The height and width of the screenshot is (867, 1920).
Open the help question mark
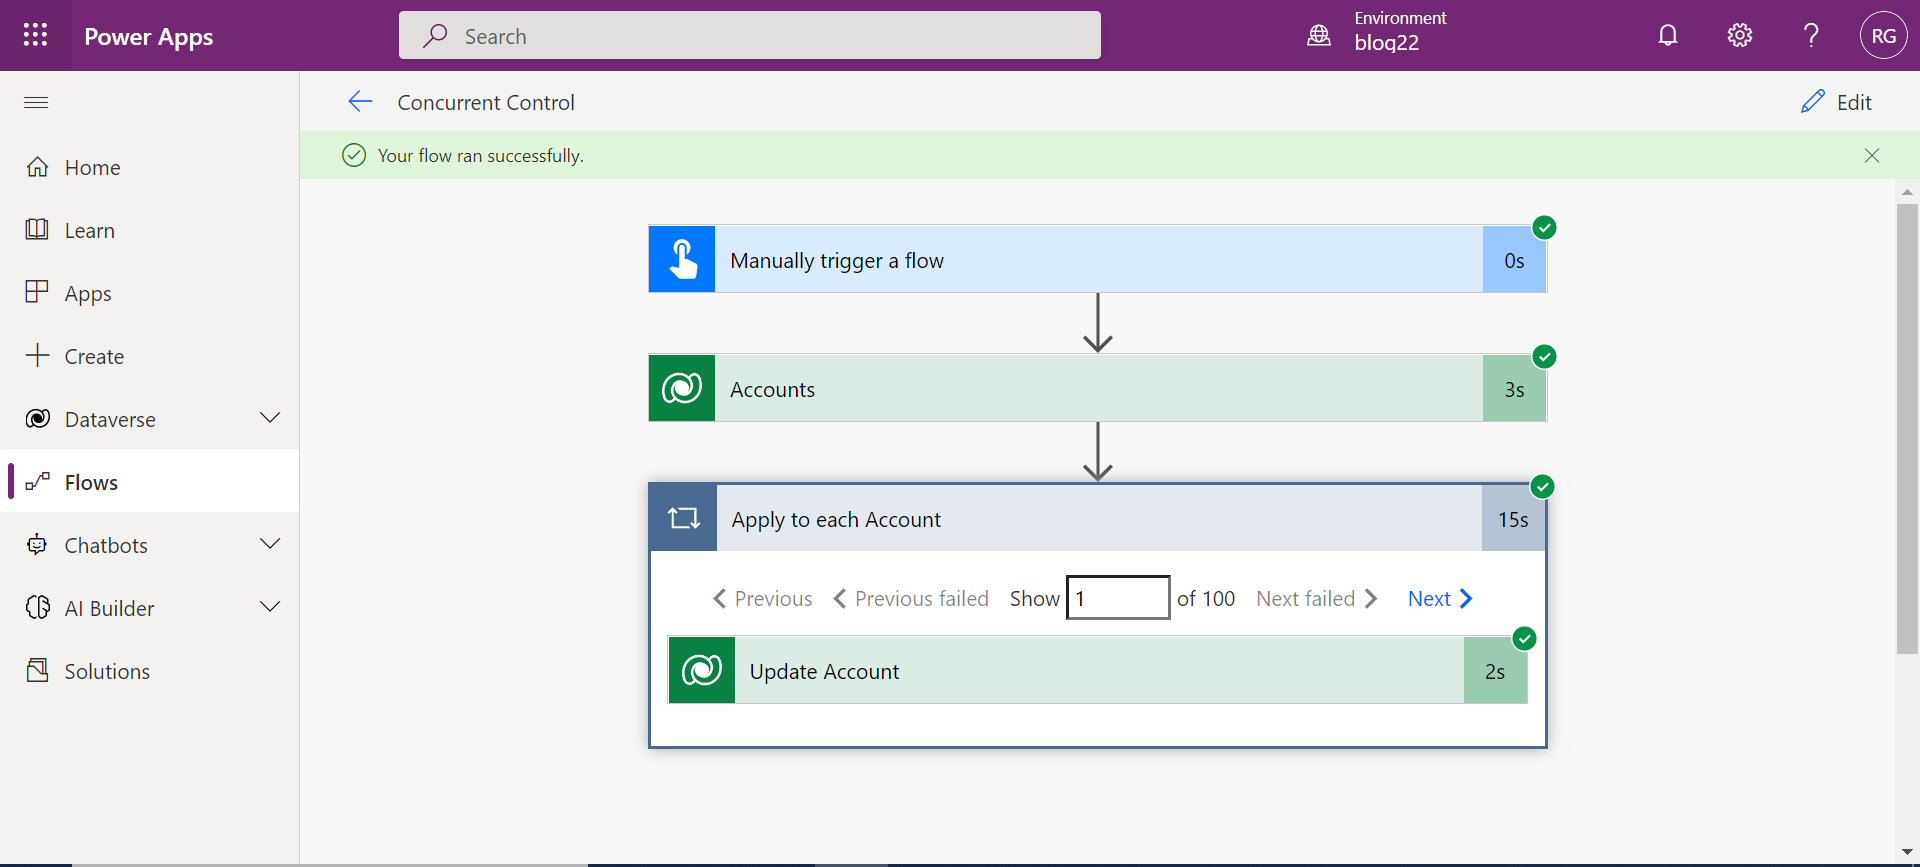coord(1811,36)
